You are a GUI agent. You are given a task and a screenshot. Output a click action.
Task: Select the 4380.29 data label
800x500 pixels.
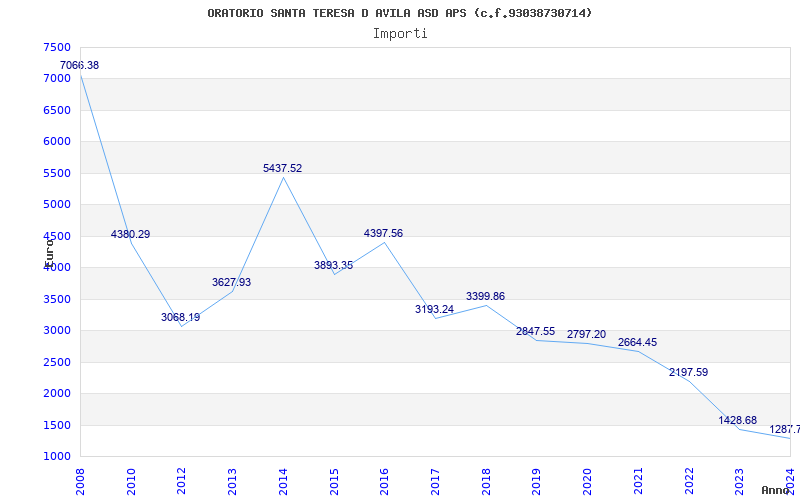(131, 234)
